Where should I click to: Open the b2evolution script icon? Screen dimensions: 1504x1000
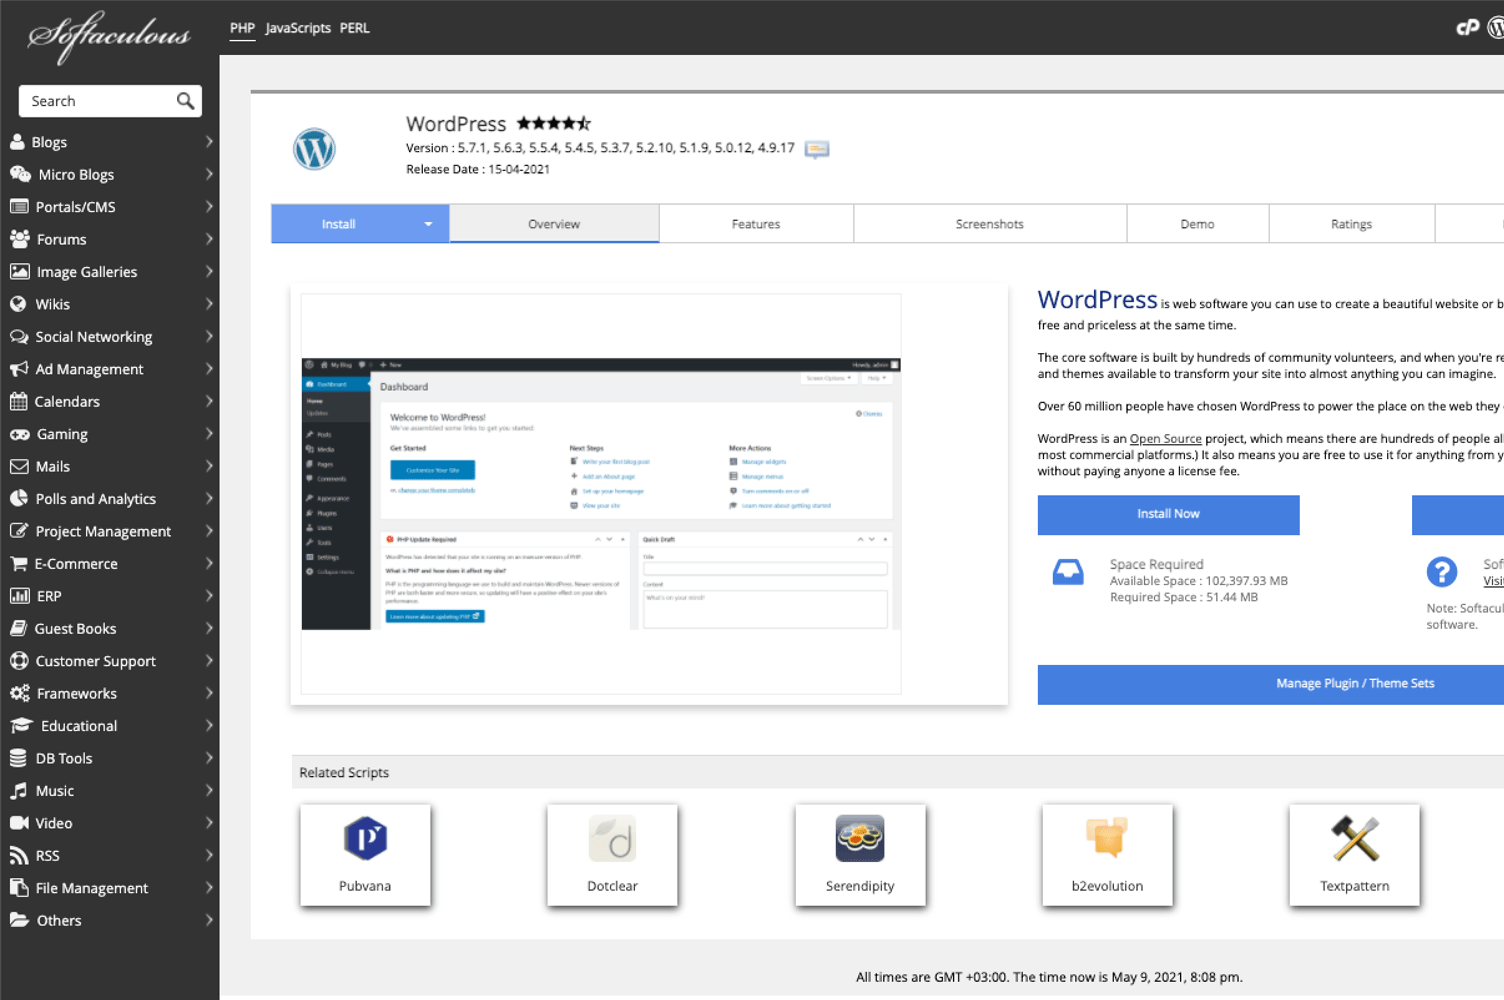click(x=1107, y=839)
